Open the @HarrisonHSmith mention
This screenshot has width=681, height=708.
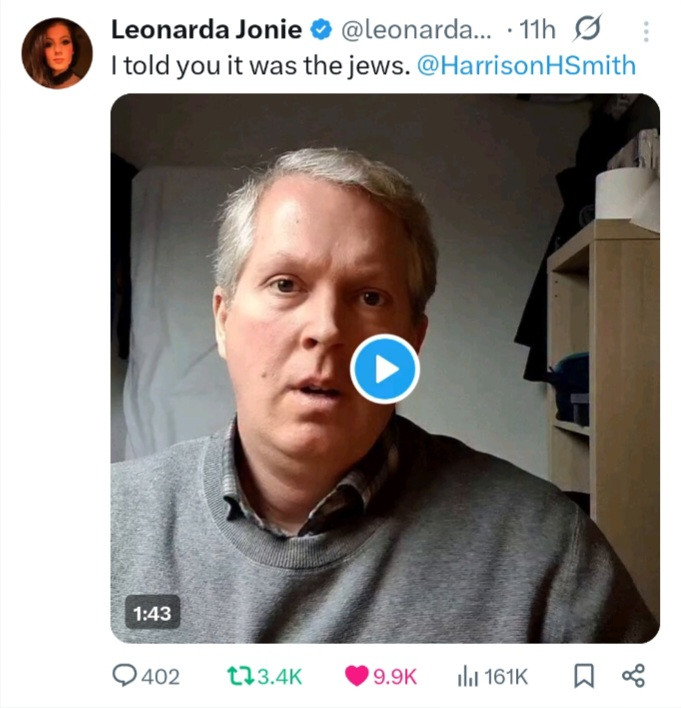pyautogui.click(x=524, y=67)
